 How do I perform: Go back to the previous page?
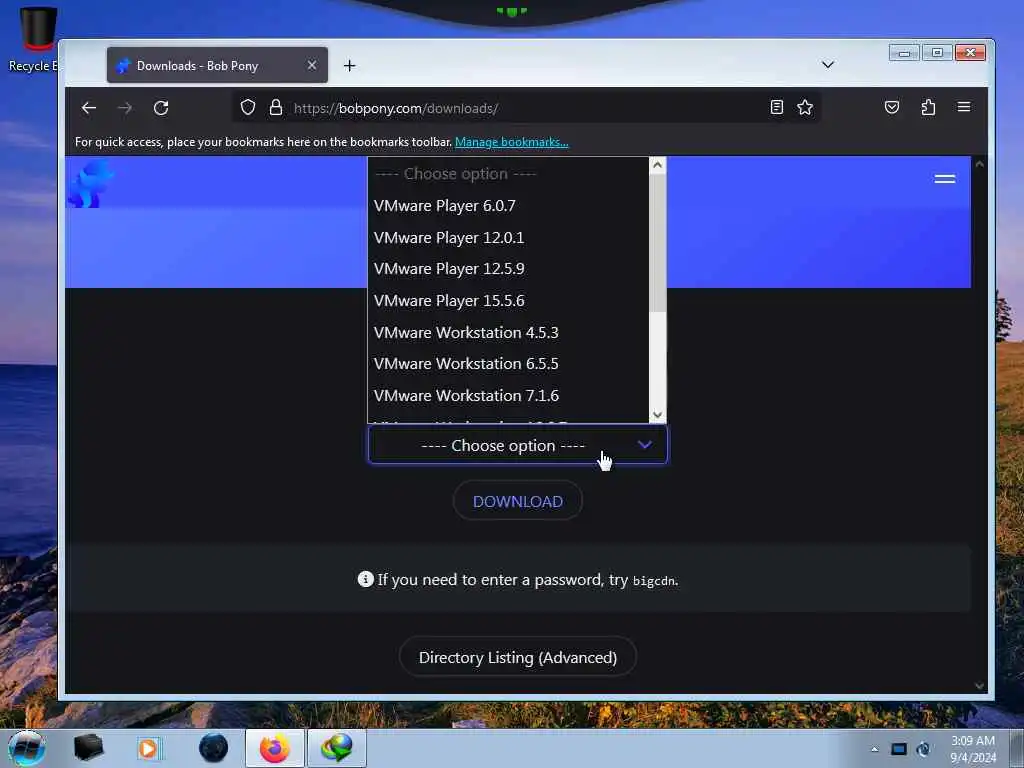point(89,108)
